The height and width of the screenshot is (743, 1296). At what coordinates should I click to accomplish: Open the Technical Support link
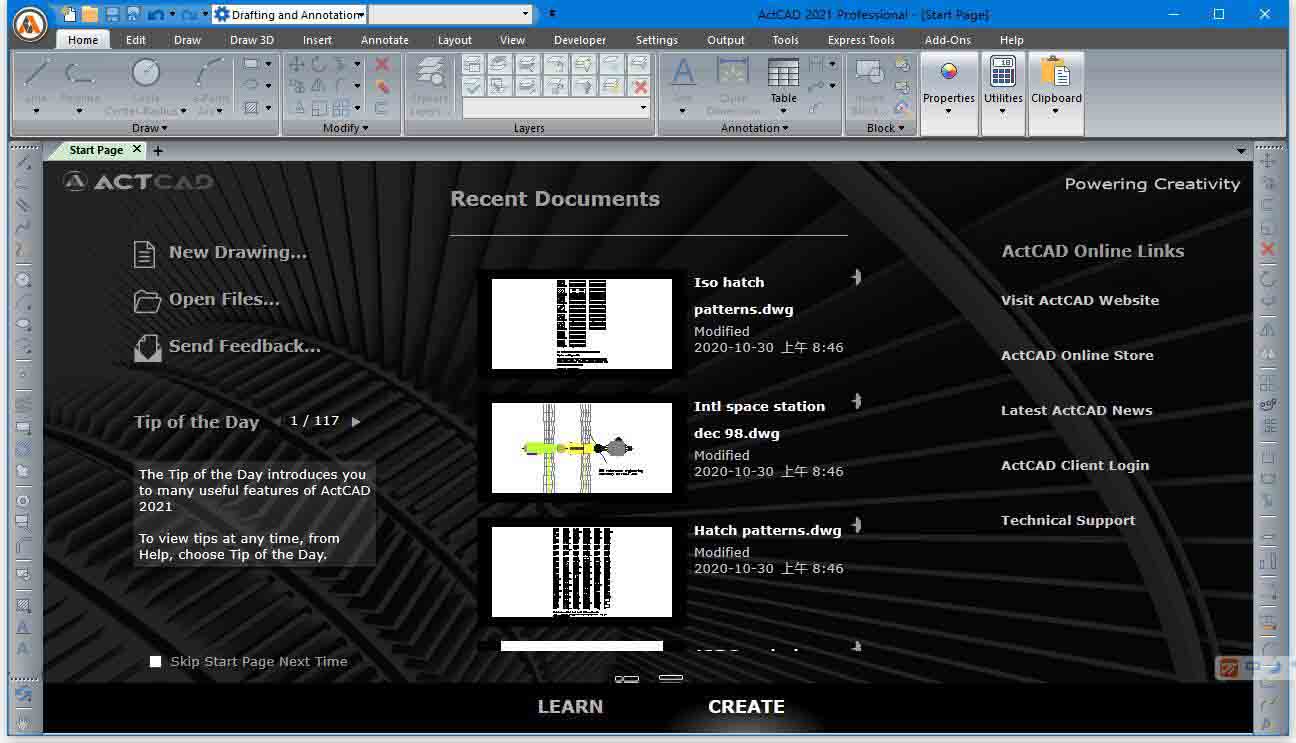1067,520
